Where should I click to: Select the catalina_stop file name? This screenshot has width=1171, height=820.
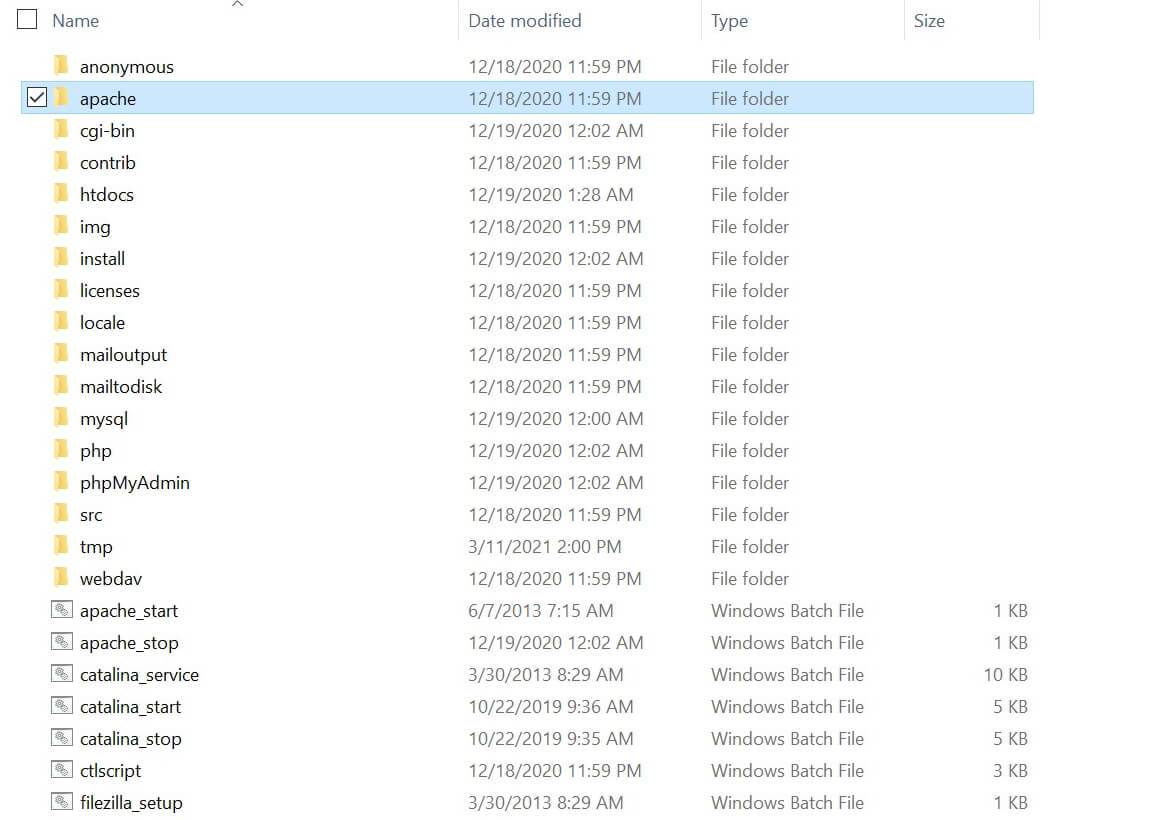pos(130,739)
